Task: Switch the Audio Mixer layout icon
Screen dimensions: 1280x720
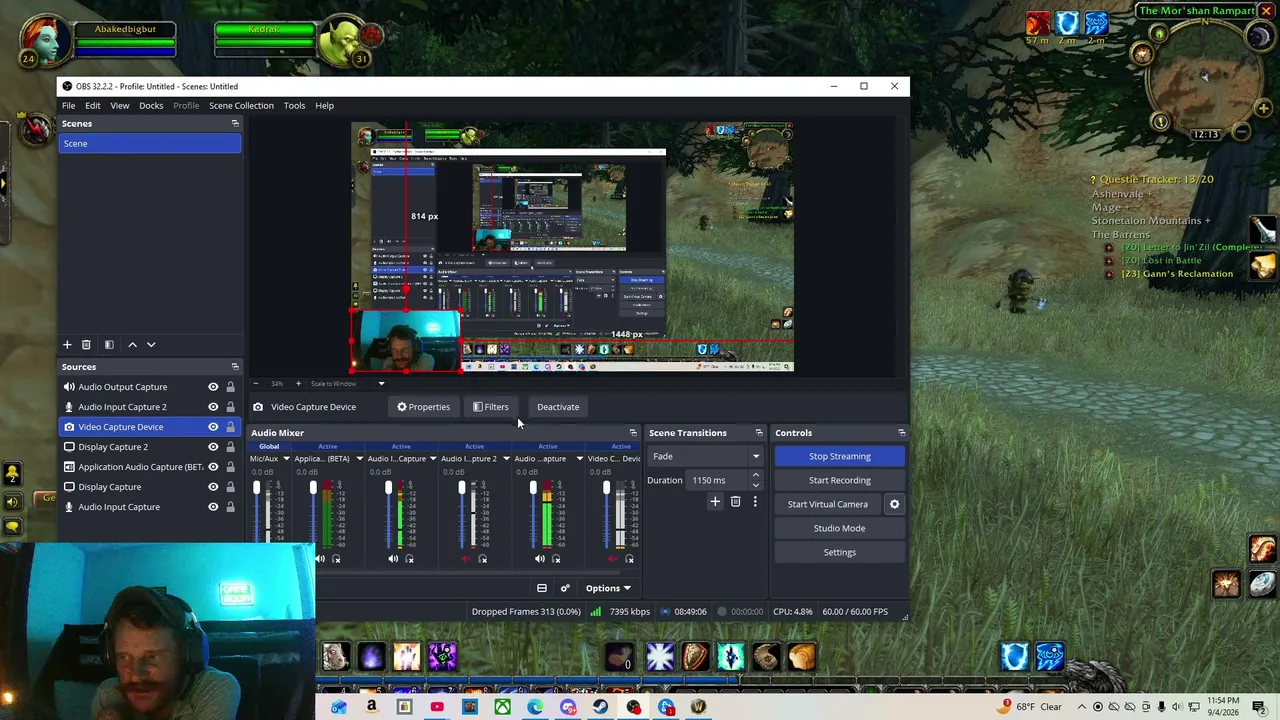Action: pyautogui.click(x=542, y=588)
